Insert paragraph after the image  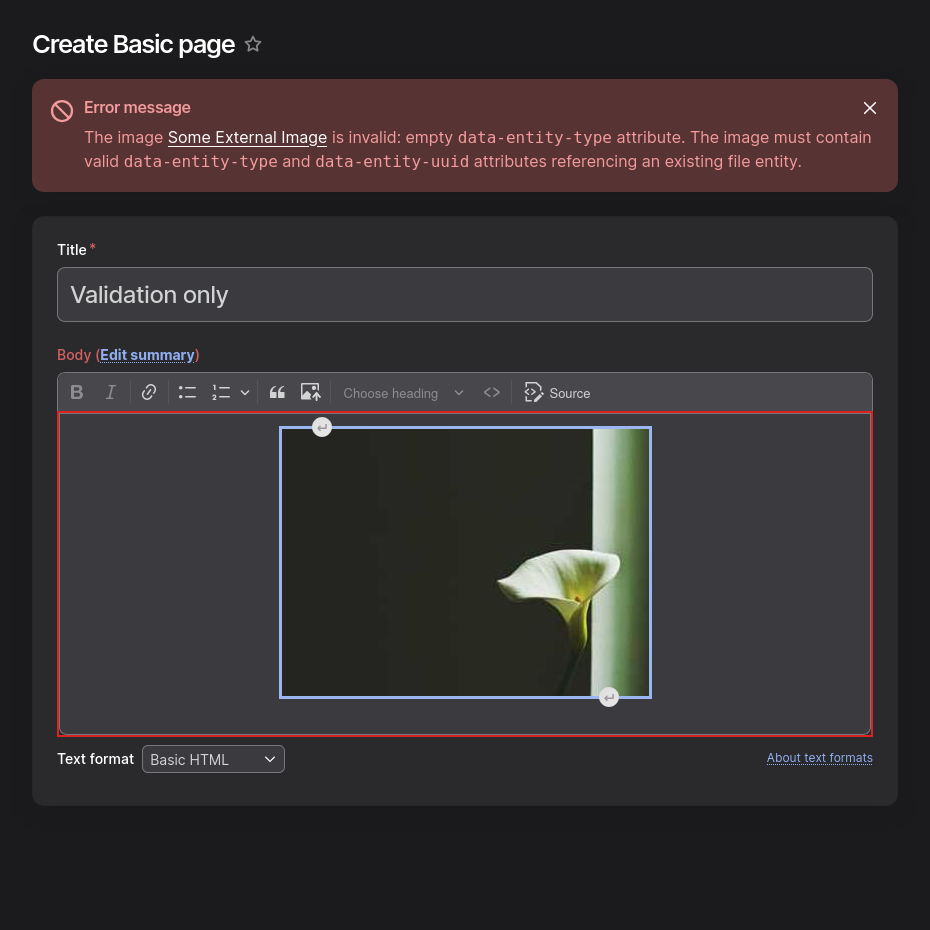pyautogui.click(x=609, y=698)
